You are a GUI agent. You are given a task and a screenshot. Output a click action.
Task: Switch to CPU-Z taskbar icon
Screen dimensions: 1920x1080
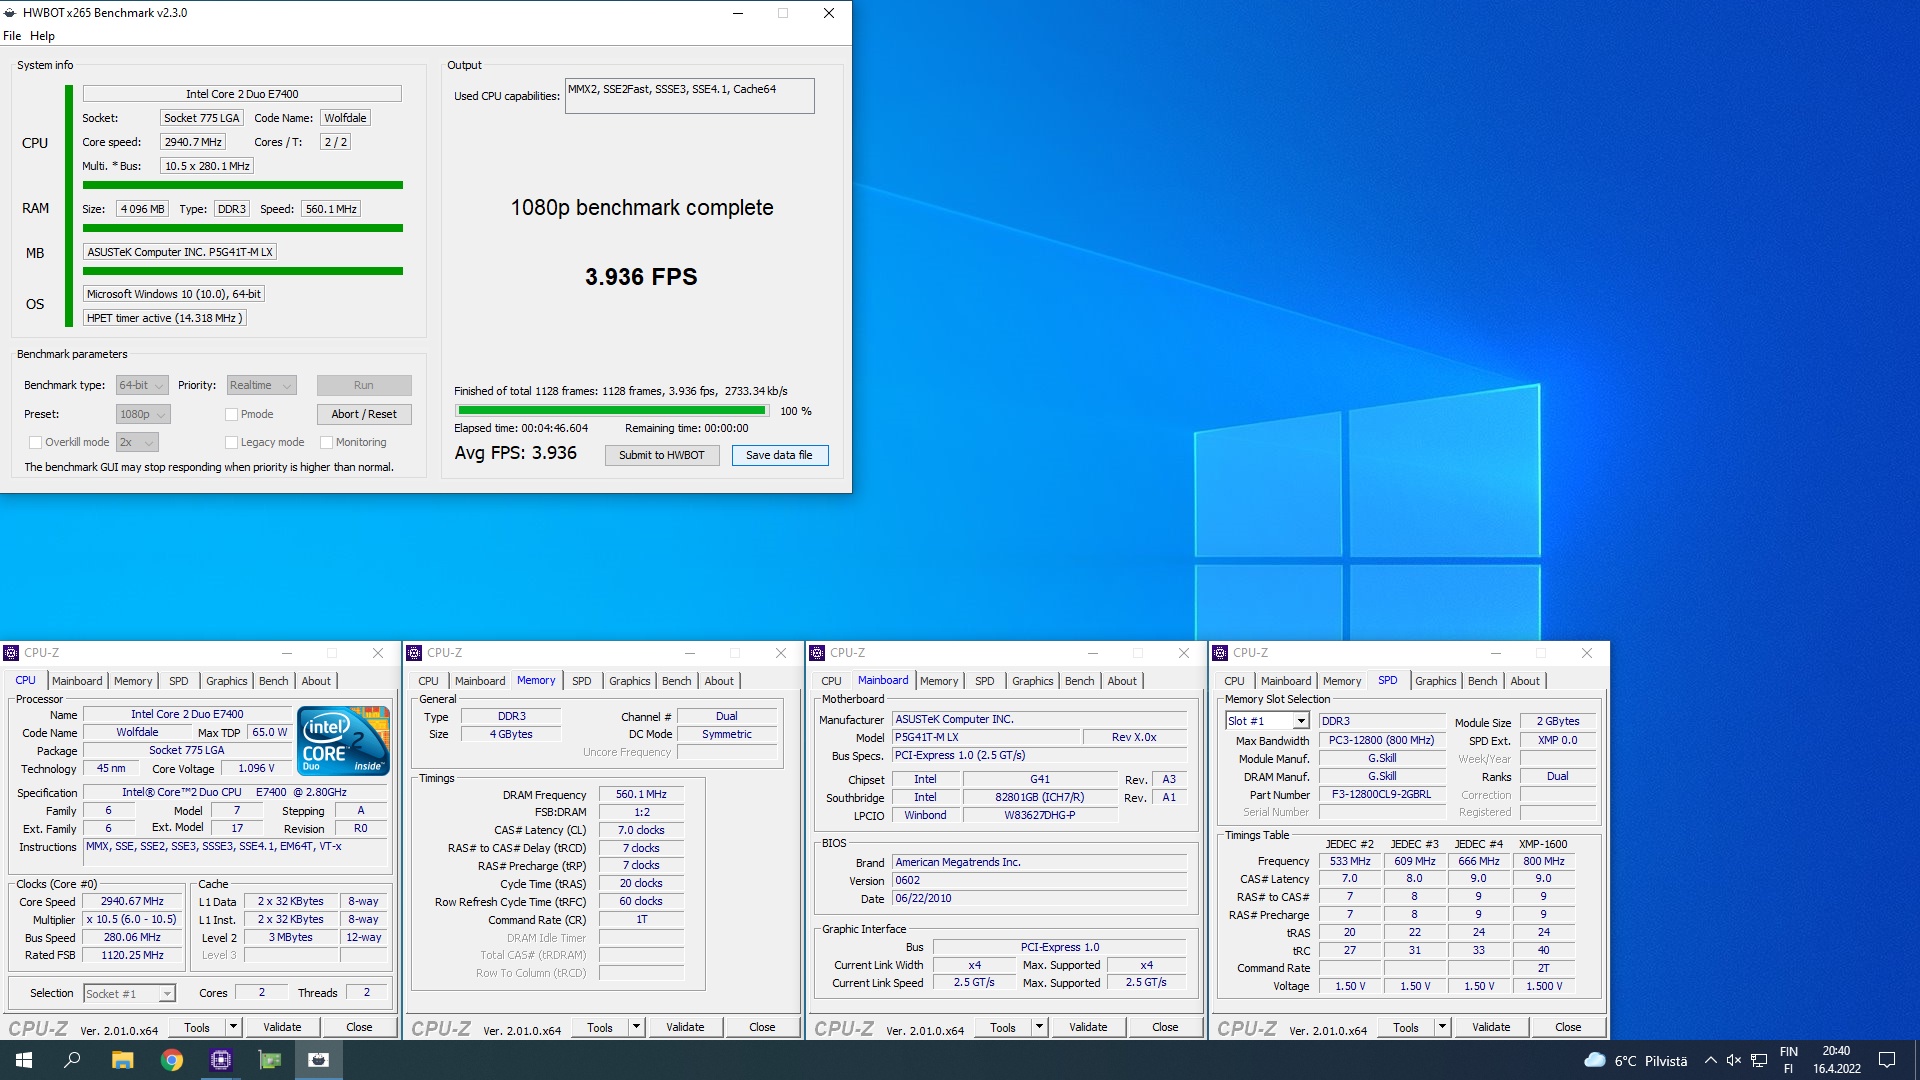[221, 1060]
